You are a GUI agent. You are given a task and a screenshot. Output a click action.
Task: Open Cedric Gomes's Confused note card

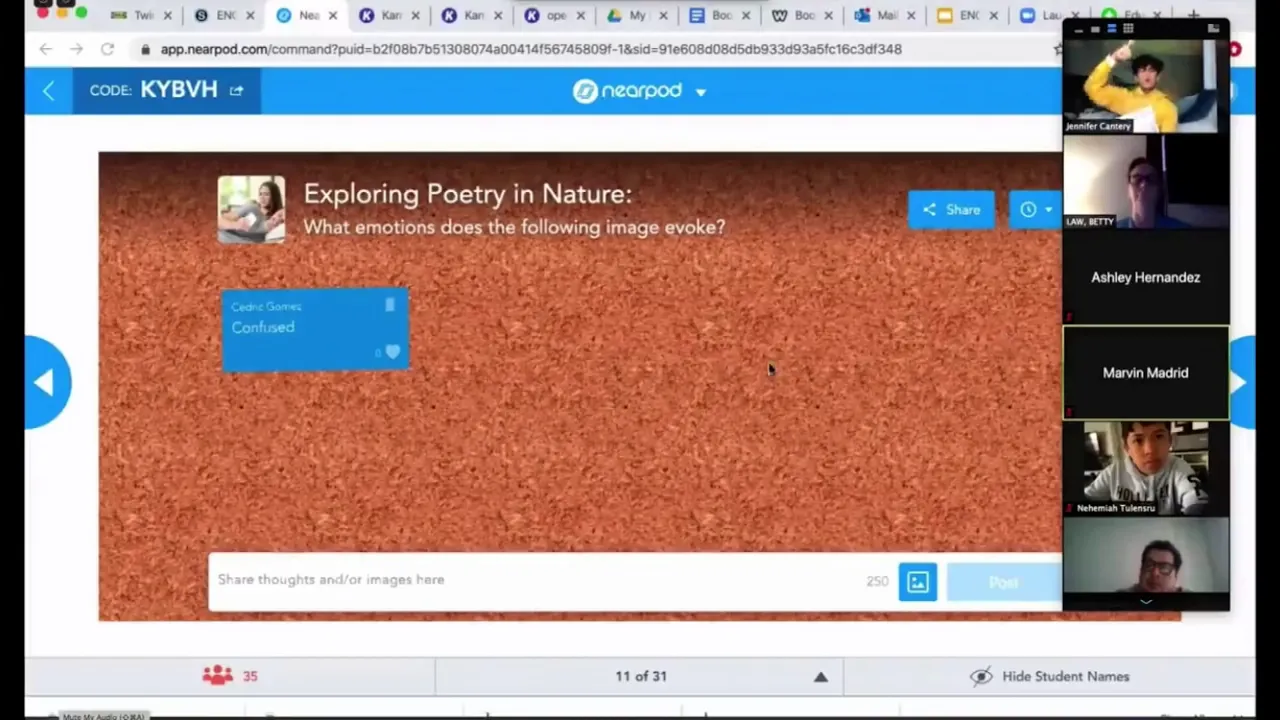coord(315,330)
